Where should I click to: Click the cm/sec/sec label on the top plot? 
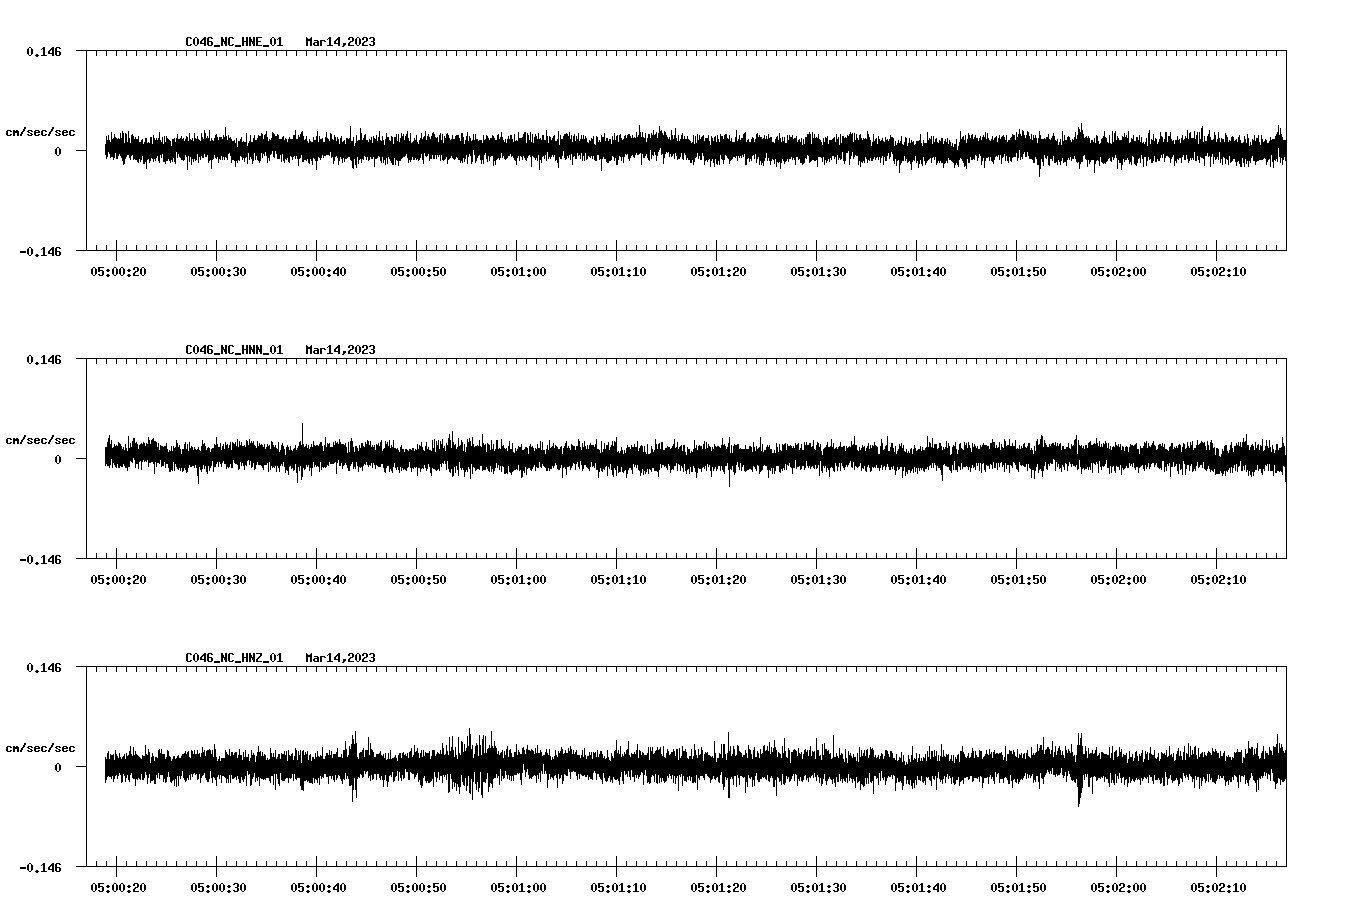(x=40, y=131)
